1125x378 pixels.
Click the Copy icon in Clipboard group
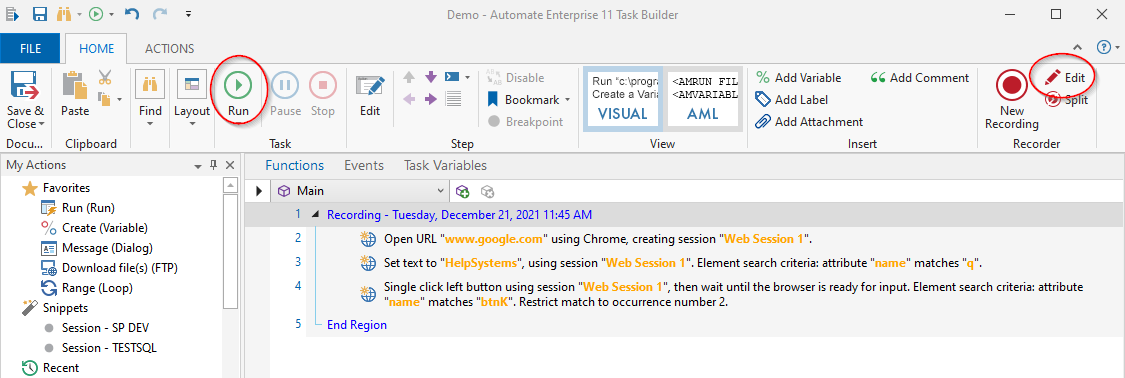105,99
